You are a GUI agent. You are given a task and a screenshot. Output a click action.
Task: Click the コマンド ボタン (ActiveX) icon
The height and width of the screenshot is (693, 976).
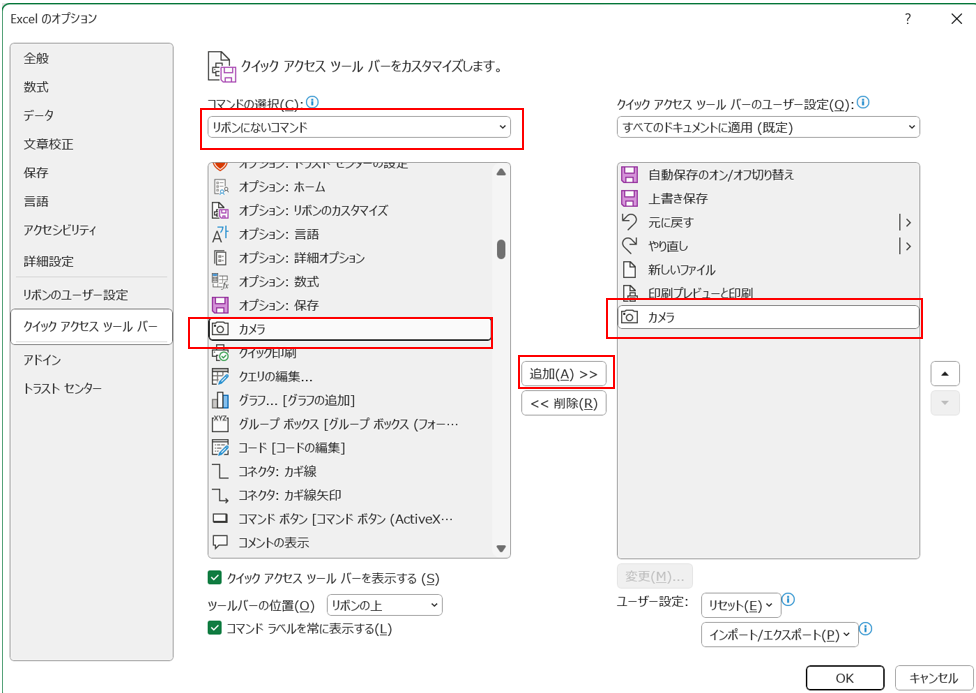220,519
